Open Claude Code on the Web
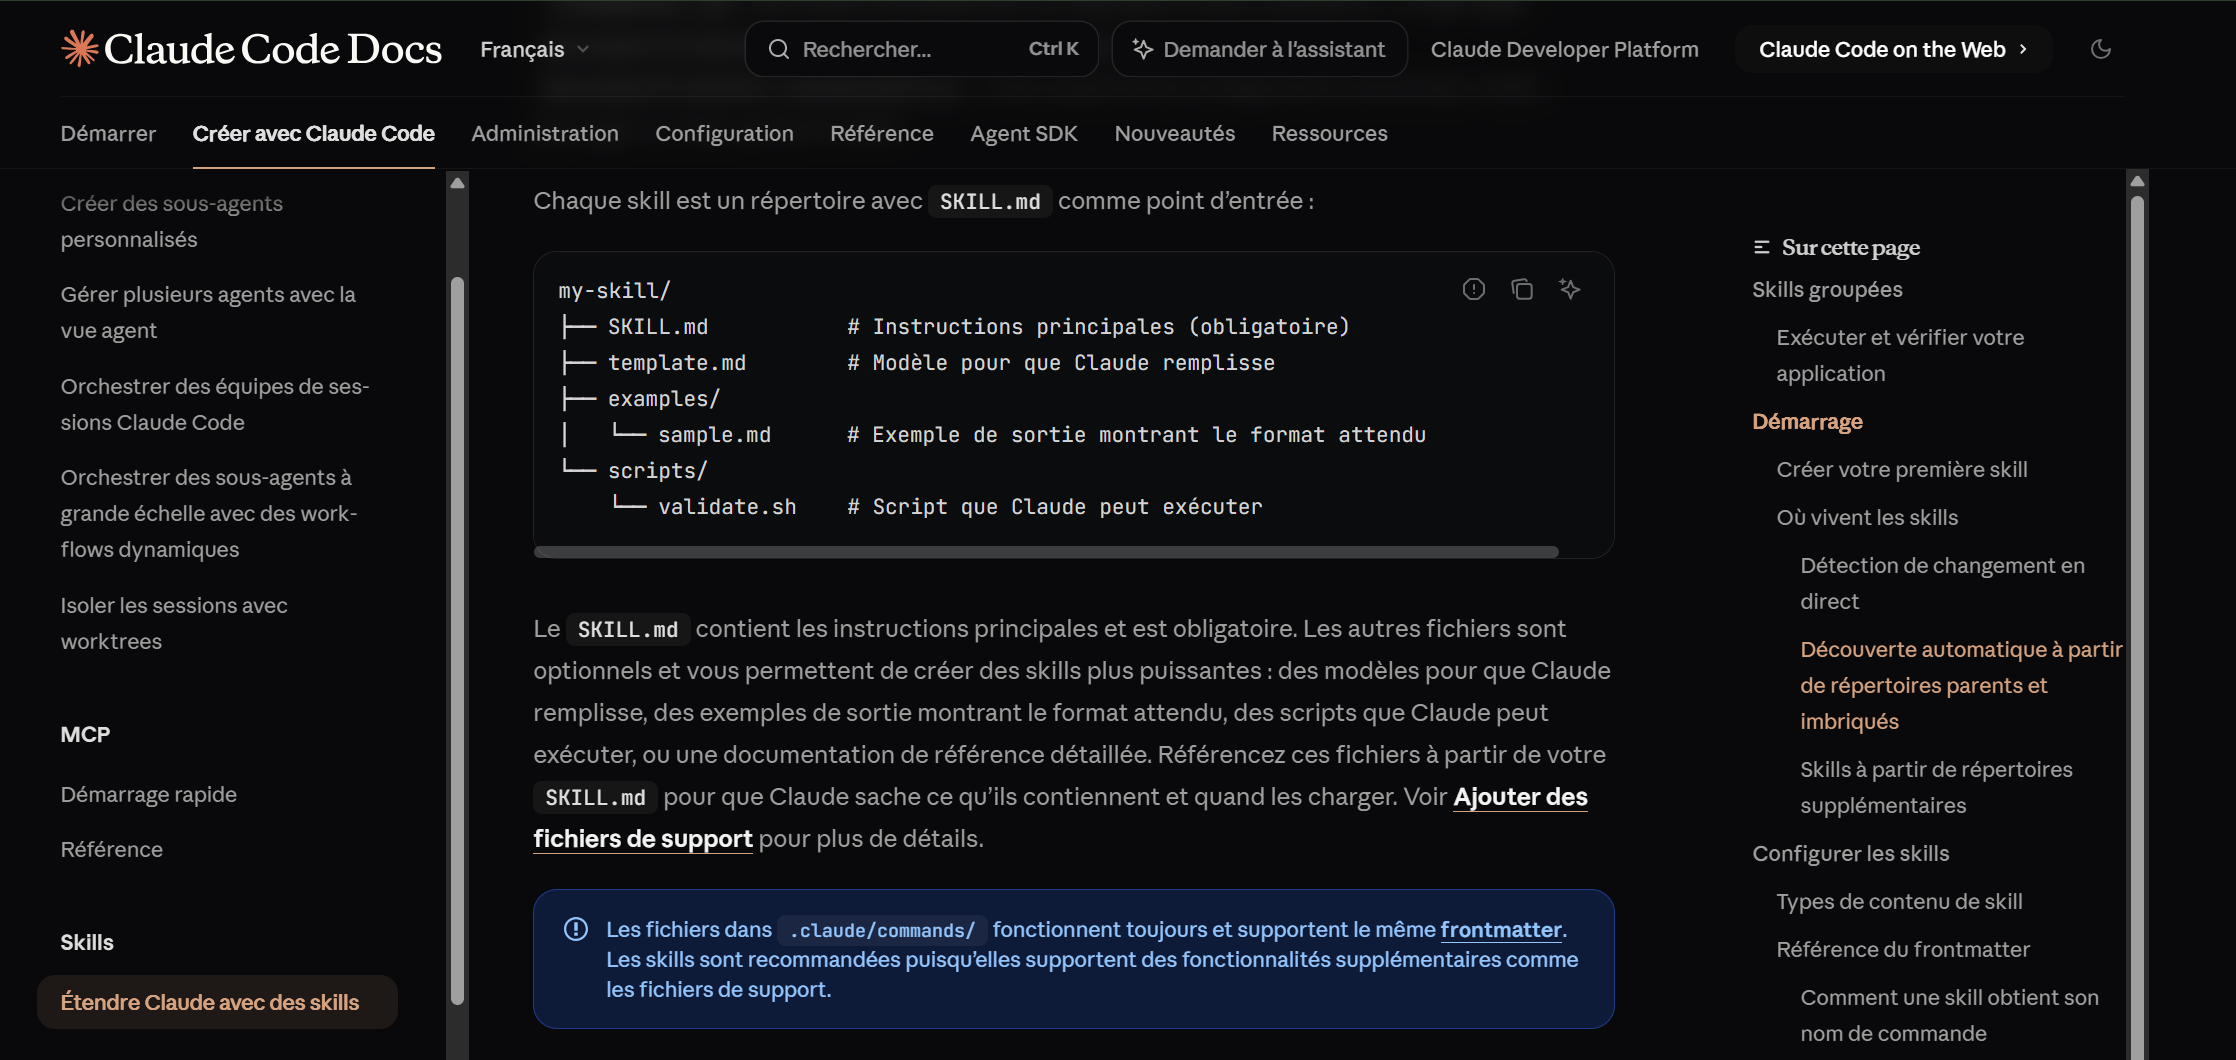Viewport: 2236px width, 1060px height. point(1893,49)
